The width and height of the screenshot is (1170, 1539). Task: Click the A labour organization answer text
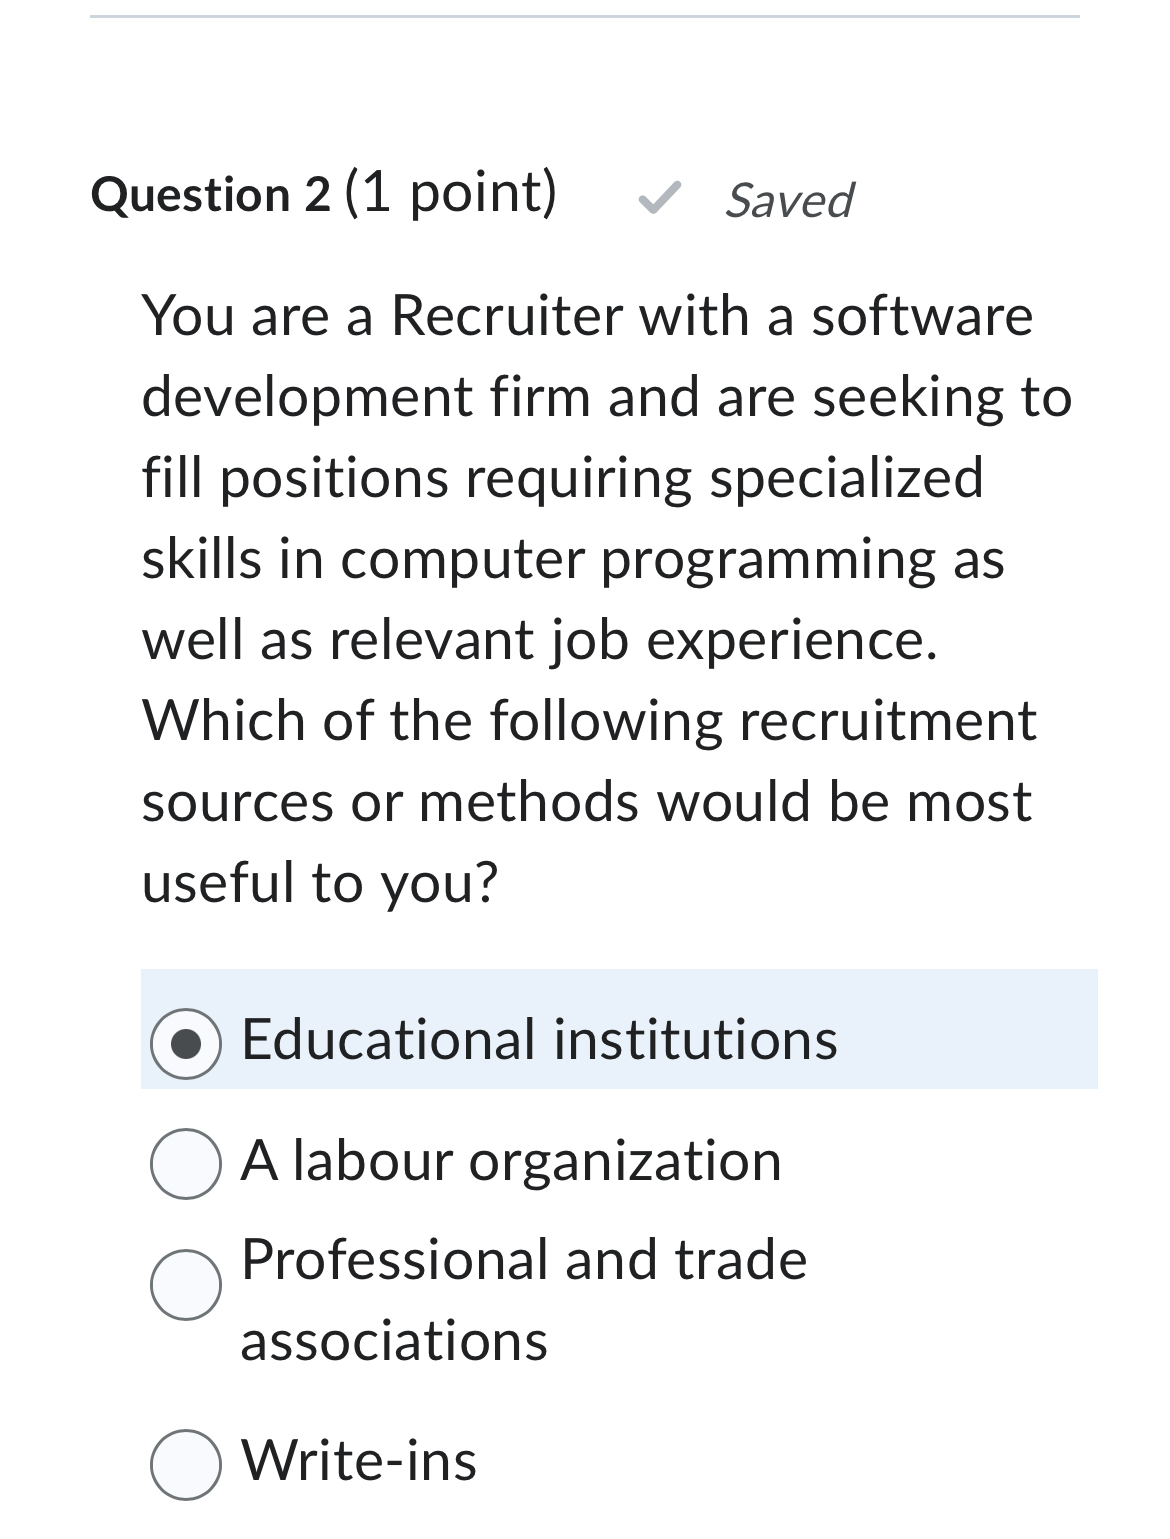pos(510,1161)
